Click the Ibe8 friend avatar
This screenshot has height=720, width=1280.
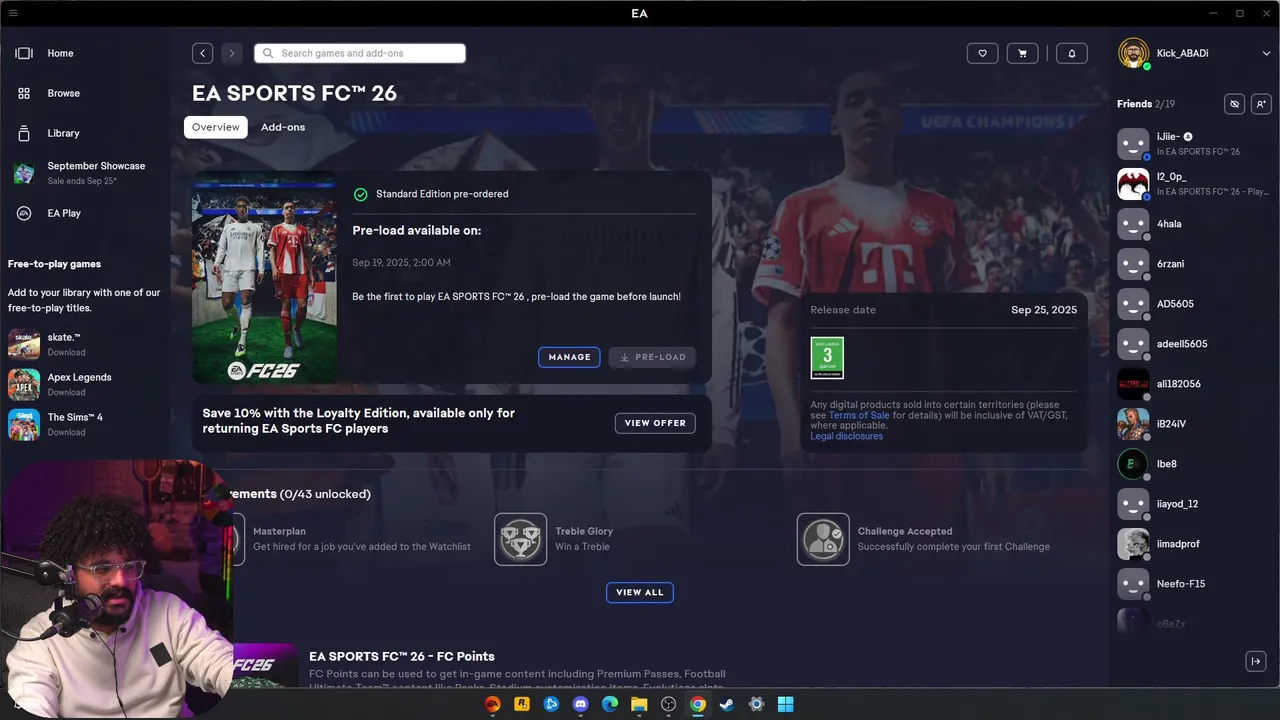[1133, 464]
